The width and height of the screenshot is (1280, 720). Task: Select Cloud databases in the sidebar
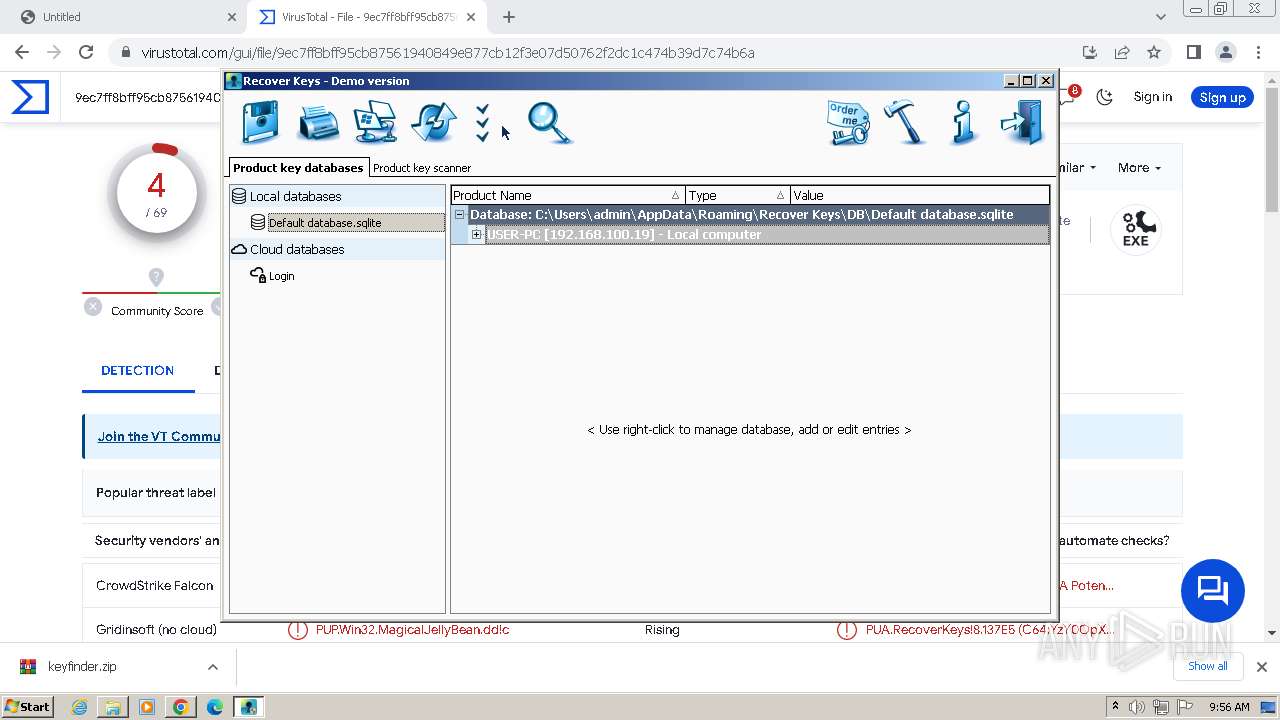pos(296,249)
